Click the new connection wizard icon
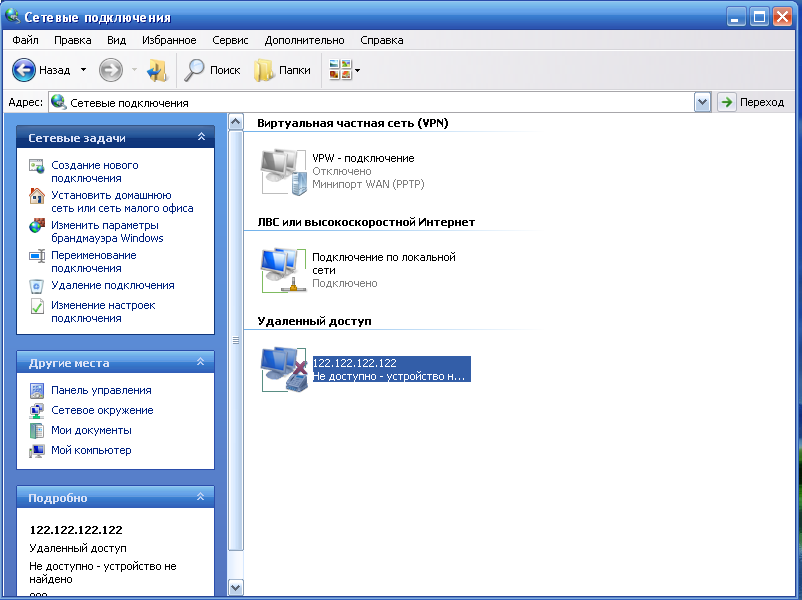The width and height of the screenshot is (802, 600). coord(37,166)
